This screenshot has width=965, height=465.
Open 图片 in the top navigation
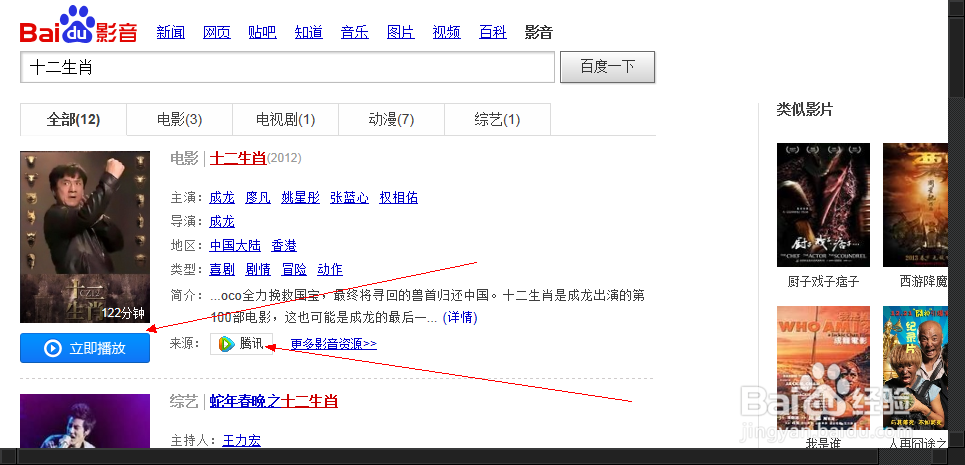(400, 32)
